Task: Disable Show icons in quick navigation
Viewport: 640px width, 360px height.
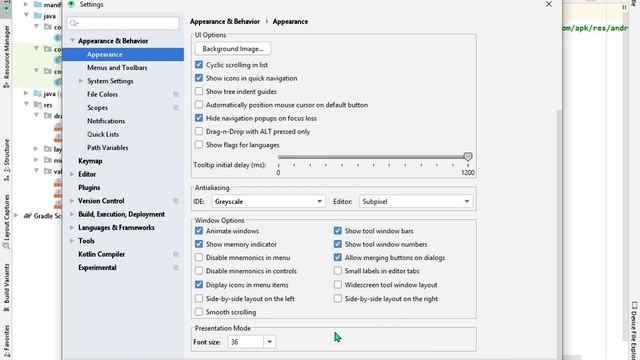Action: click(199, 78)
